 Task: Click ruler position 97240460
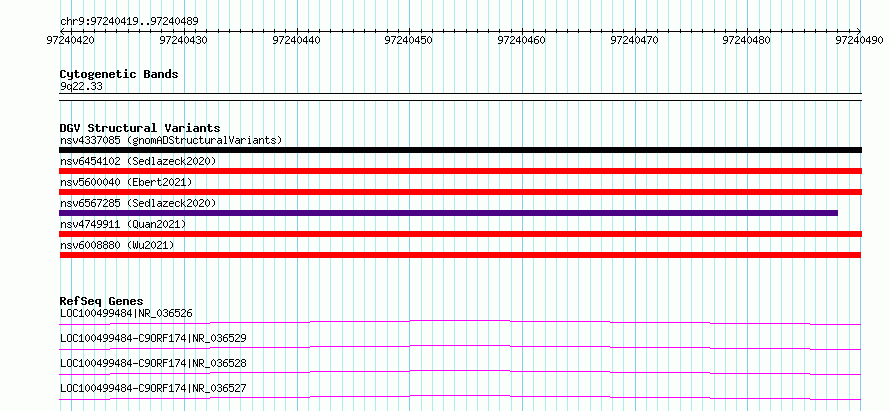click(521, 40)
